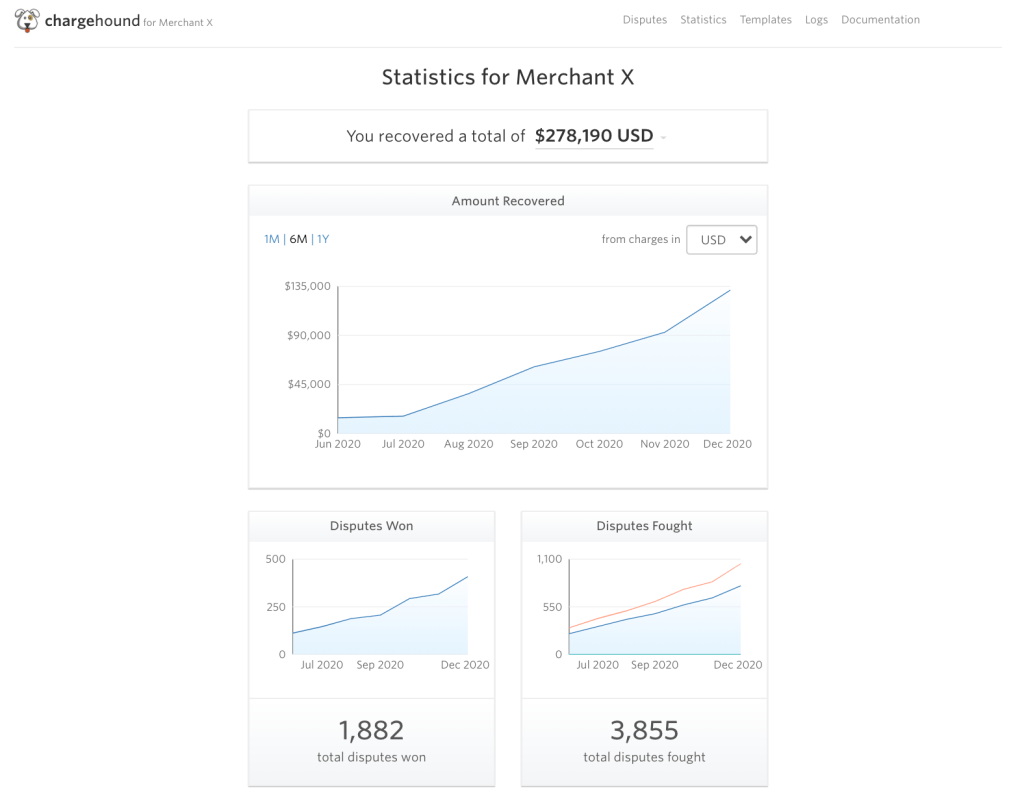This screenshot has width=1024, height=803.
Task: Click the Disputes Won panel header
Action: [x=372, y=526]
